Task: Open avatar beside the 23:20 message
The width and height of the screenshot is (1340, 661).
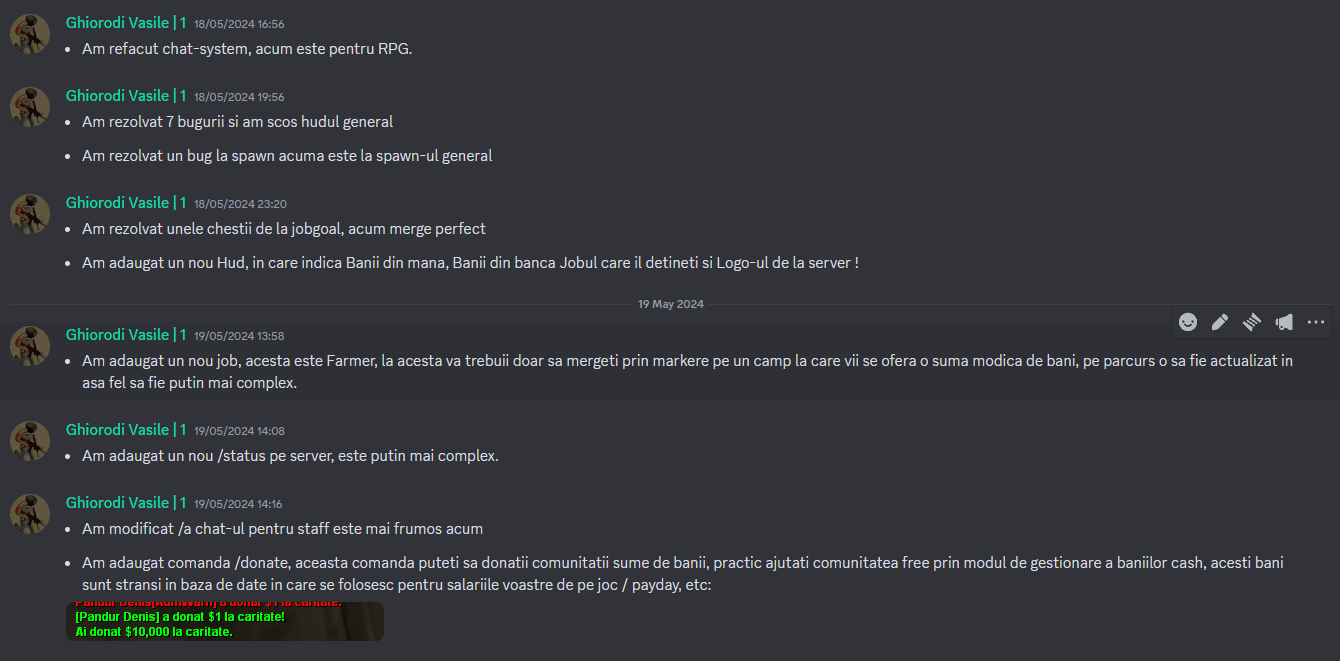Action: pos(30,214)
